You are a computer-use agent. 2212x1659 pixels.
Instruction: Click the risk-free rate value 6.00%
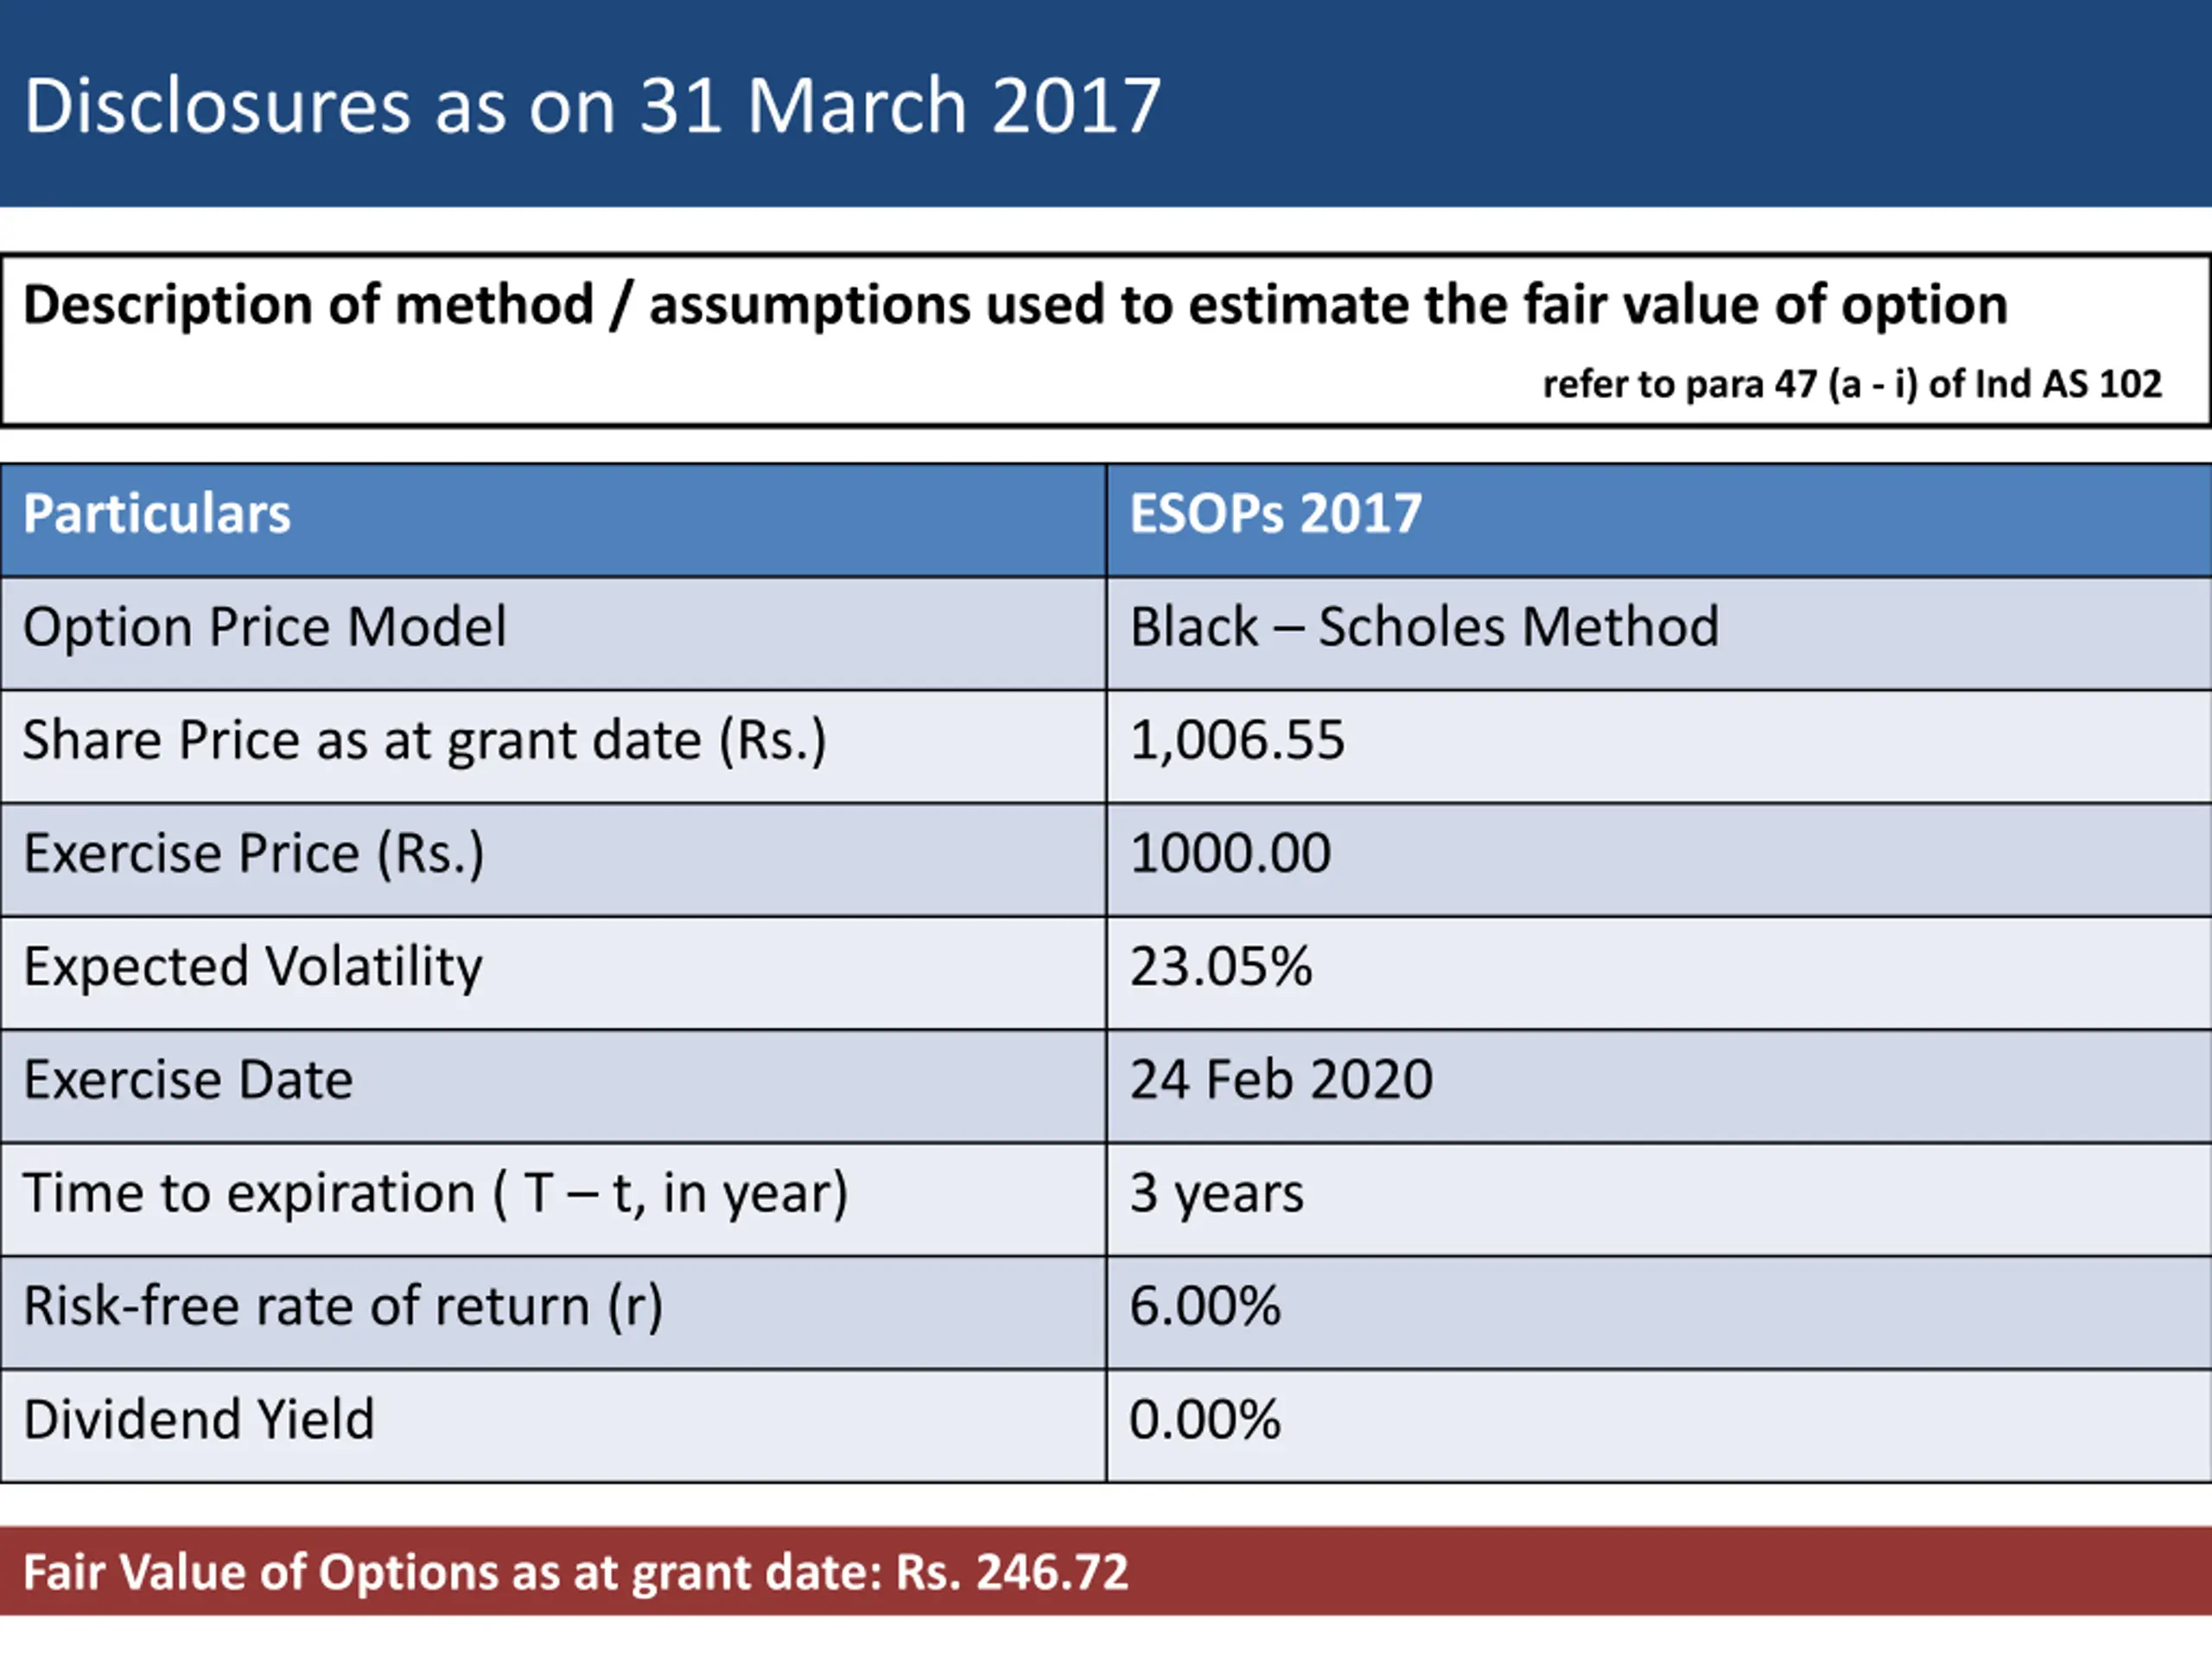(x=1205, y=1306)
